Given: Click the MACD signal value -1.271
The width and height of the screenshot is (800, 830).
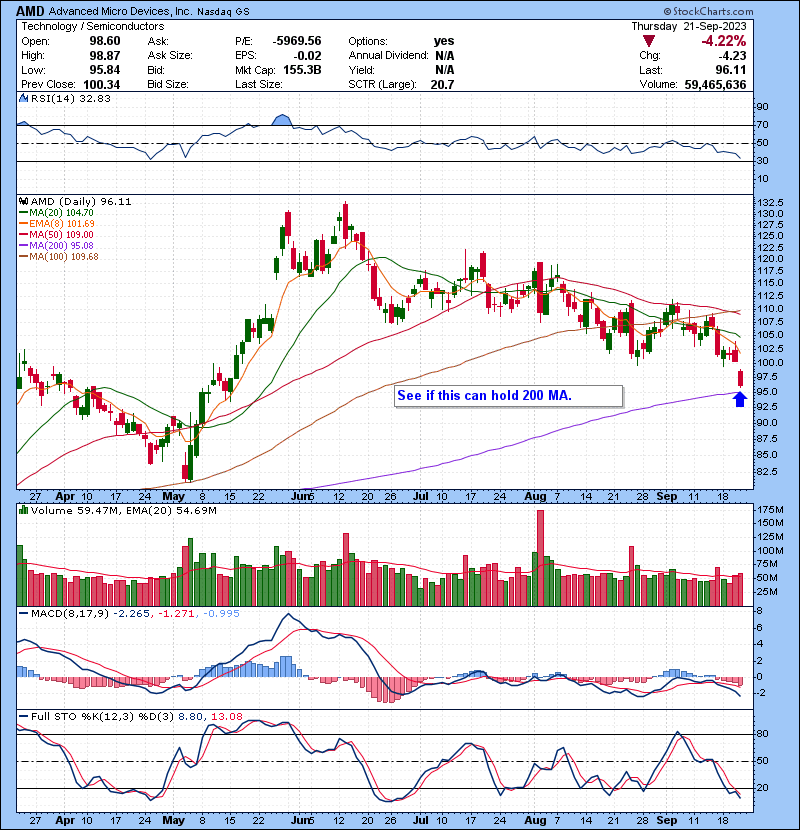Looking at the screenshot, I should [177, 614].
